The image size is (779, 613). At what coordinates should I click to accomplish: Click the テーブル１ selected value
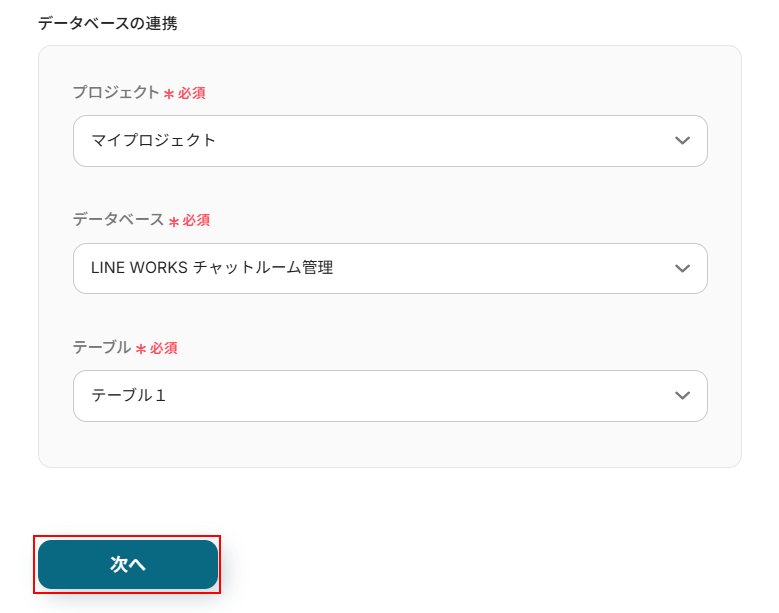(129, 396)
